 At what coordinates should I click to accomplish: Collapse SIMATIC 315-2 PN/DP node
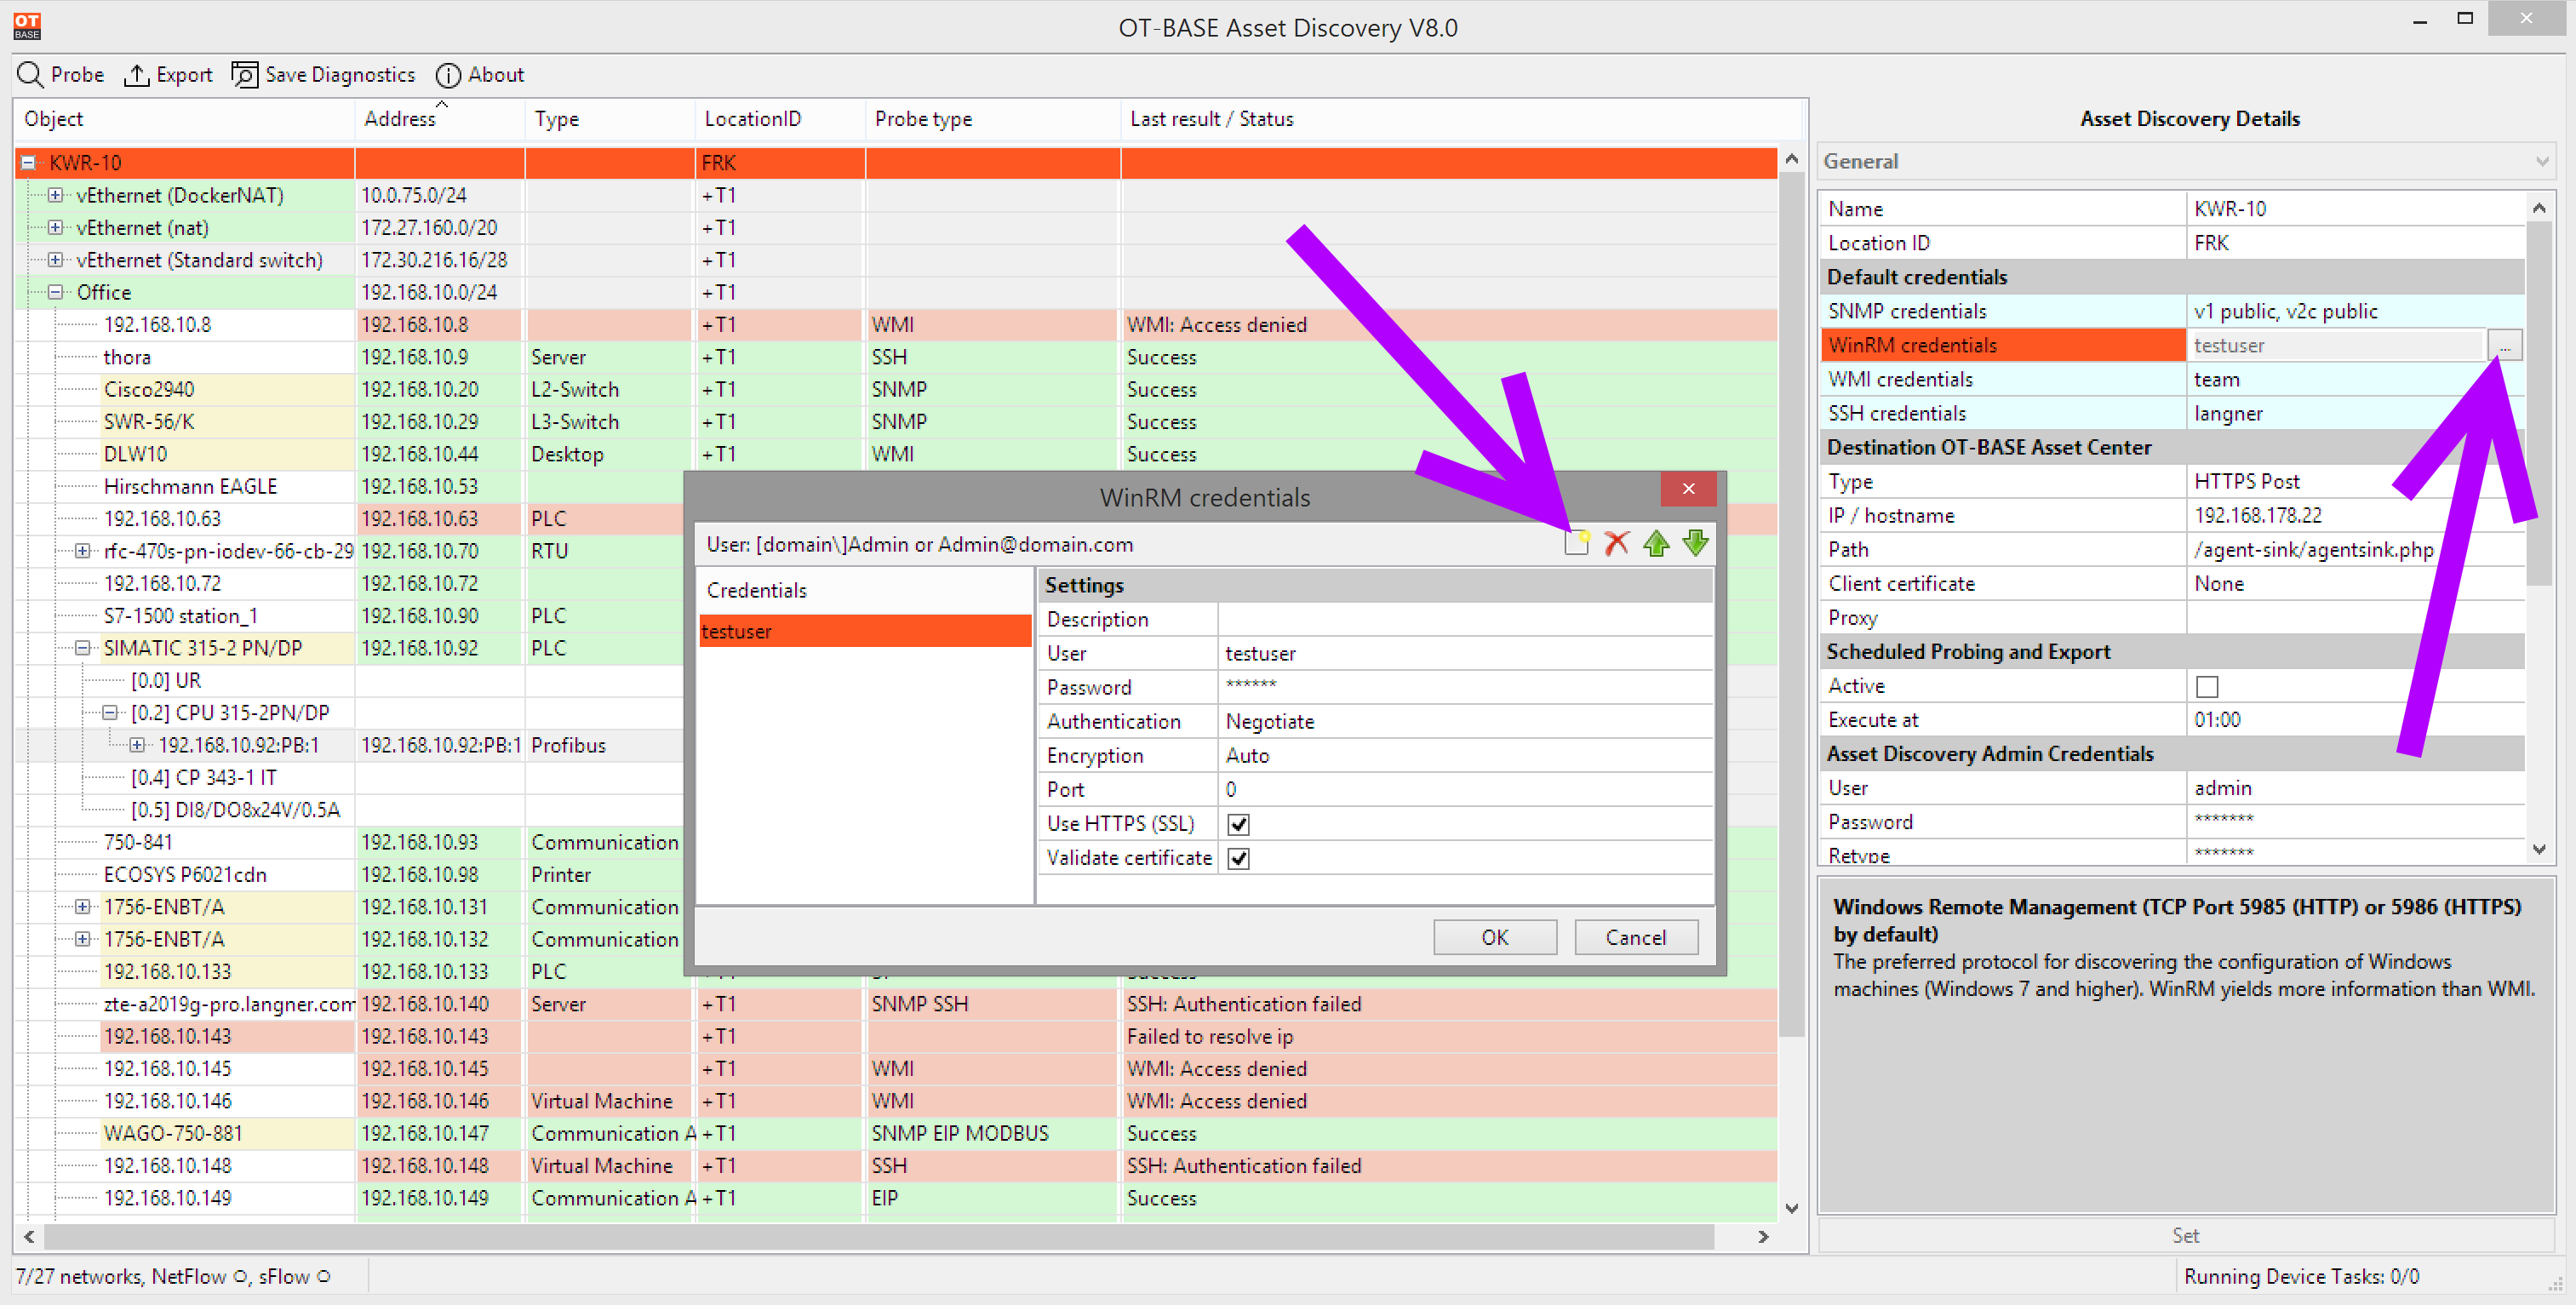click(x=83, y=648)
